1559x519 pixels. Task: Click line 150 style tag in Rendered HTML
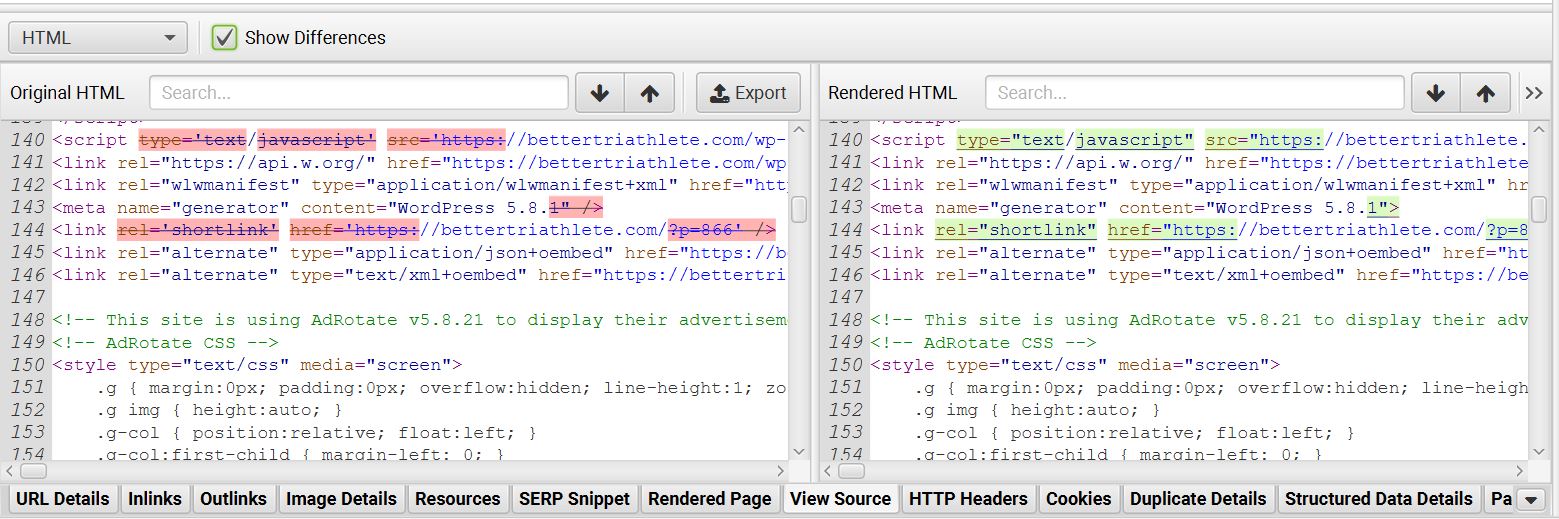point(1075,365)
